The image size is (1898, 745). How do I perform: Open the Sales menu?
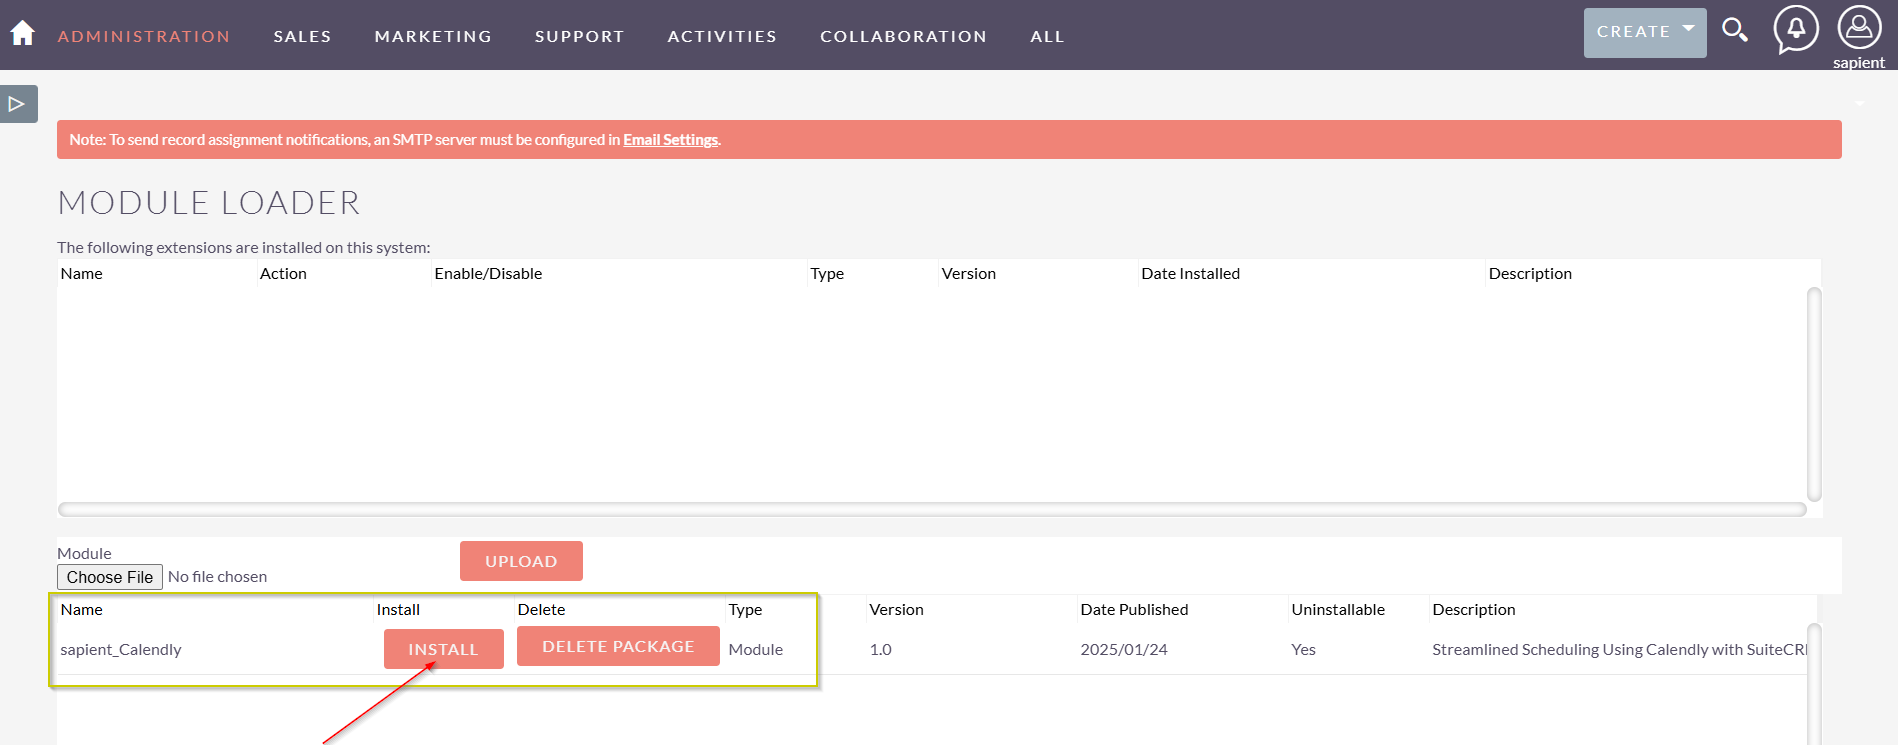[x=303, y=36]
